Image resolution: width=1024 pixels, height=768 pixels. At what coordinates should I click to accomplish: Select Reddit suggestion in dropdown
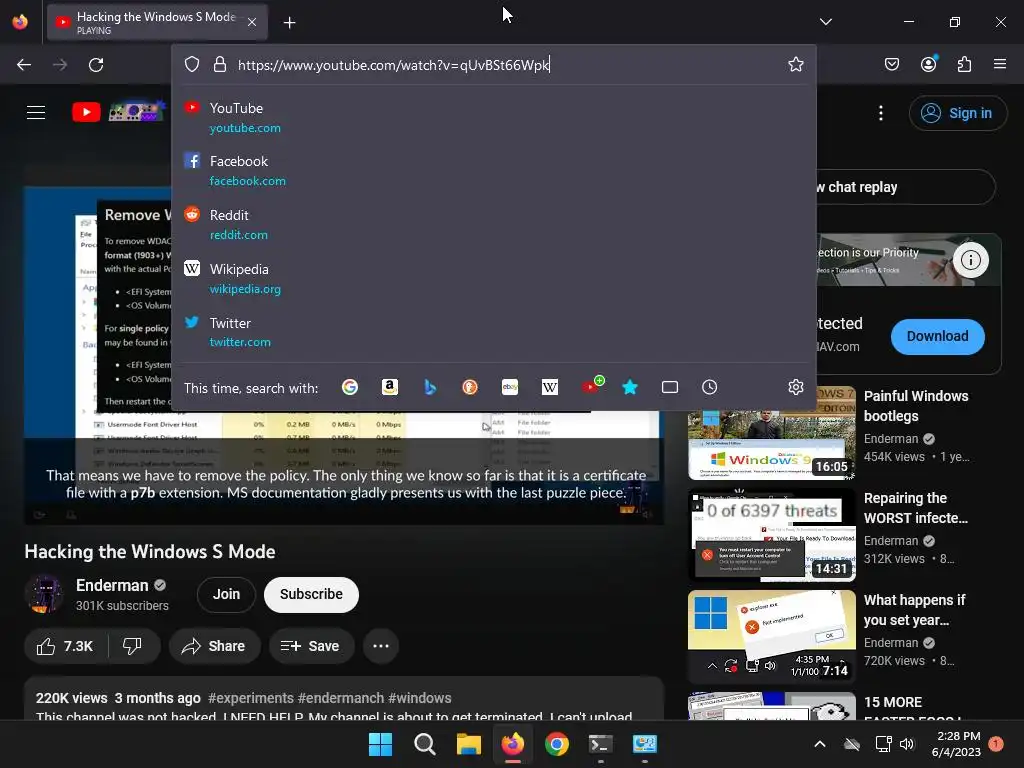coord(494,224)
